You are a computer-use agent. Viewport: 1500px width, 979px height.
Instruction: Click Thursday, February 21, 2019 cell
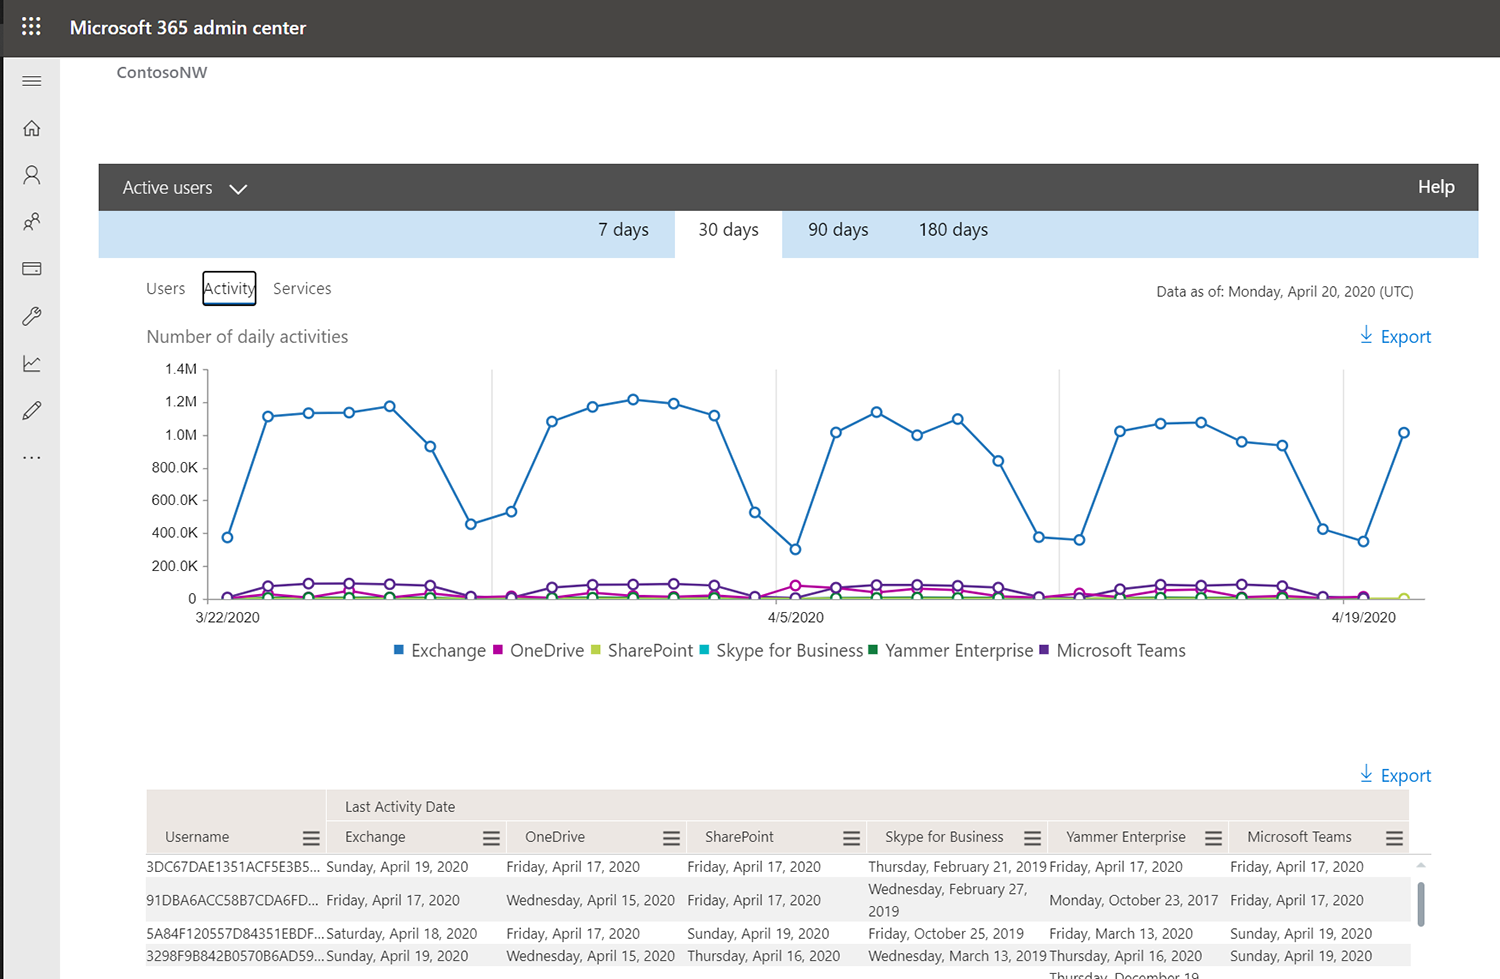pos(957,867)
